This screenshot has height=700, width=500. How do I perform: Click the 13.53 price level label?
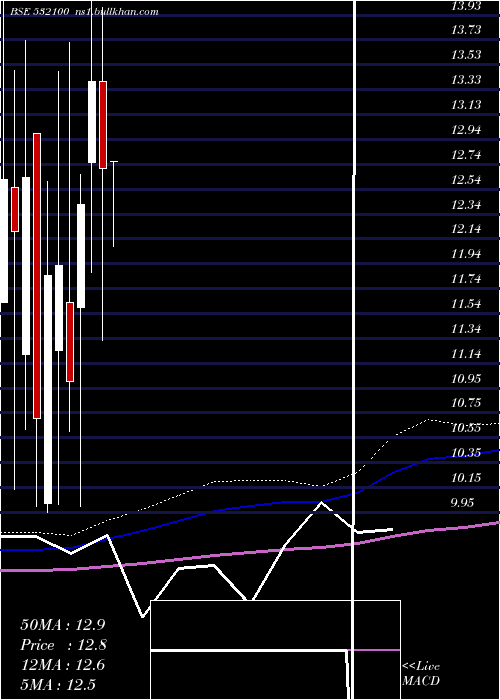(x=467, y=55)
